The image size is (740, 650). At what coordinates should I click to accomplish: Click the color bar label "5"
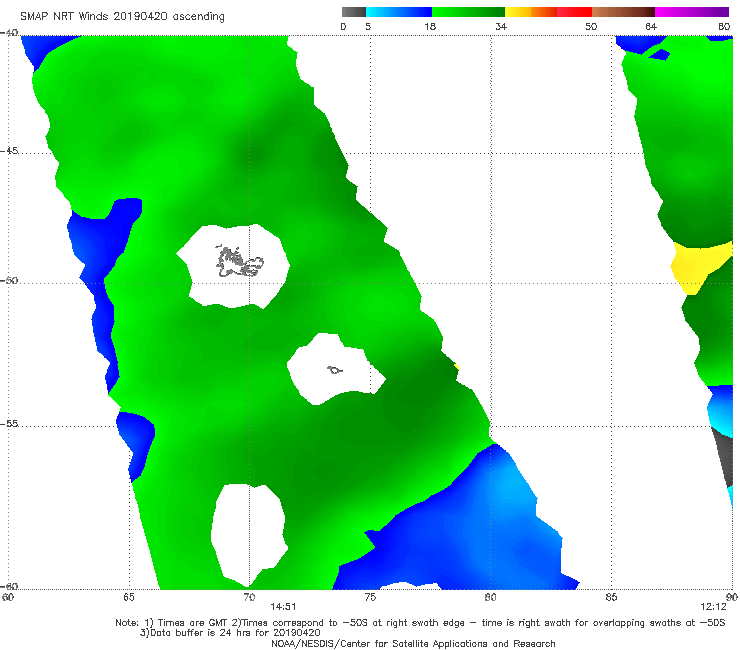[x=368, y=26]
